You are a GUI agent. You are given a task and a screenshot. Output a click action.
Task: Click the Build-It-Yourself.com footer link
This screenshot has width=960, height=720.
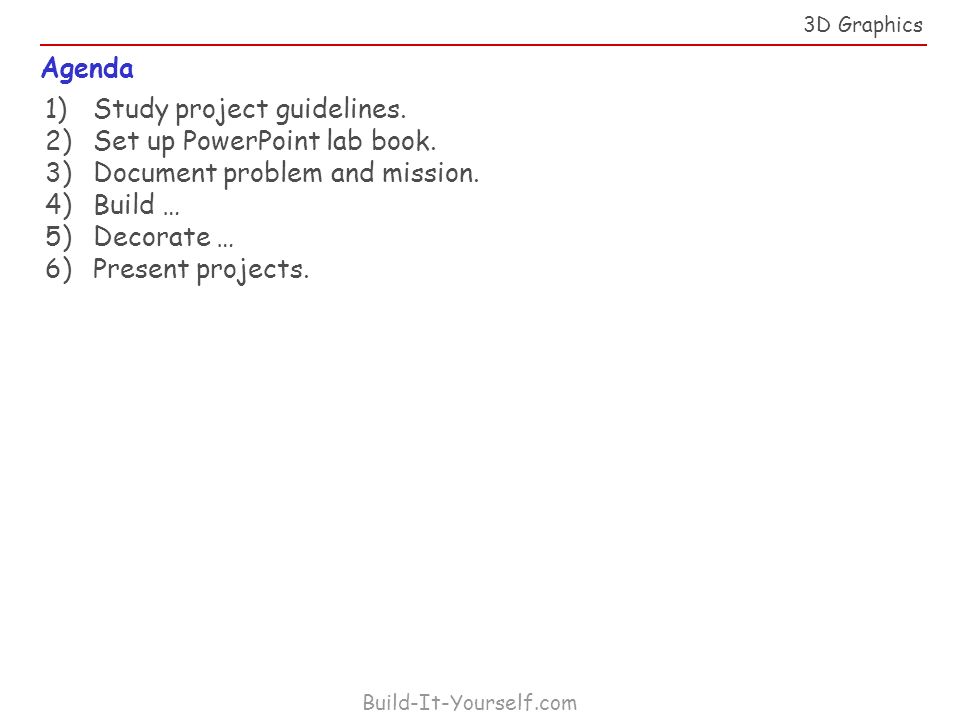point(470,702)
